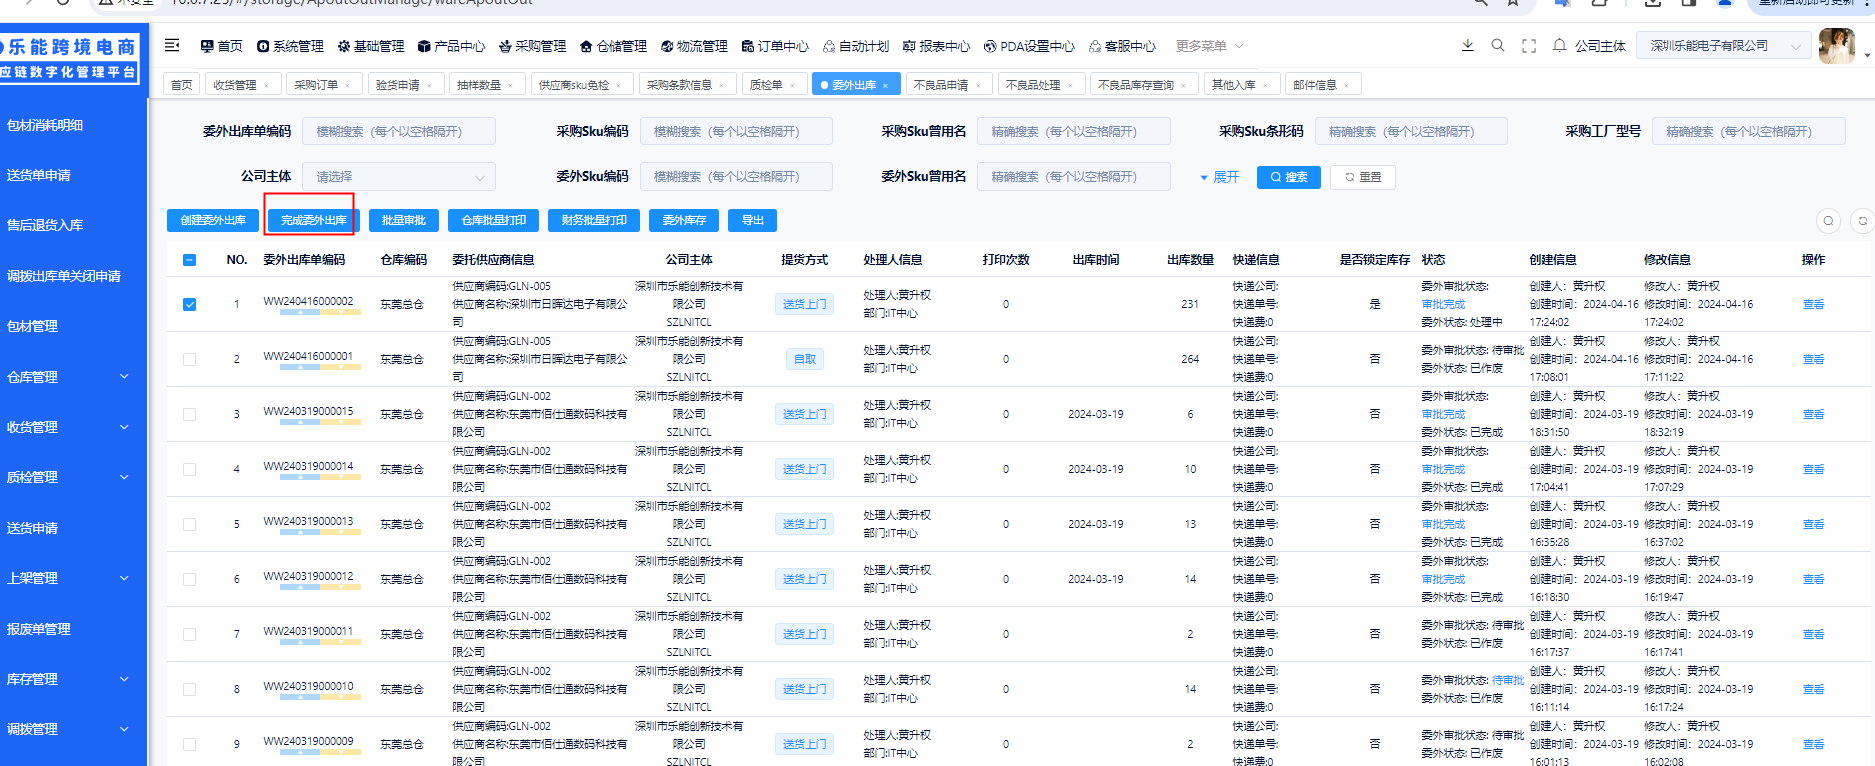
Task: Check the row for WW240319000011
Action: click(190, 634)
